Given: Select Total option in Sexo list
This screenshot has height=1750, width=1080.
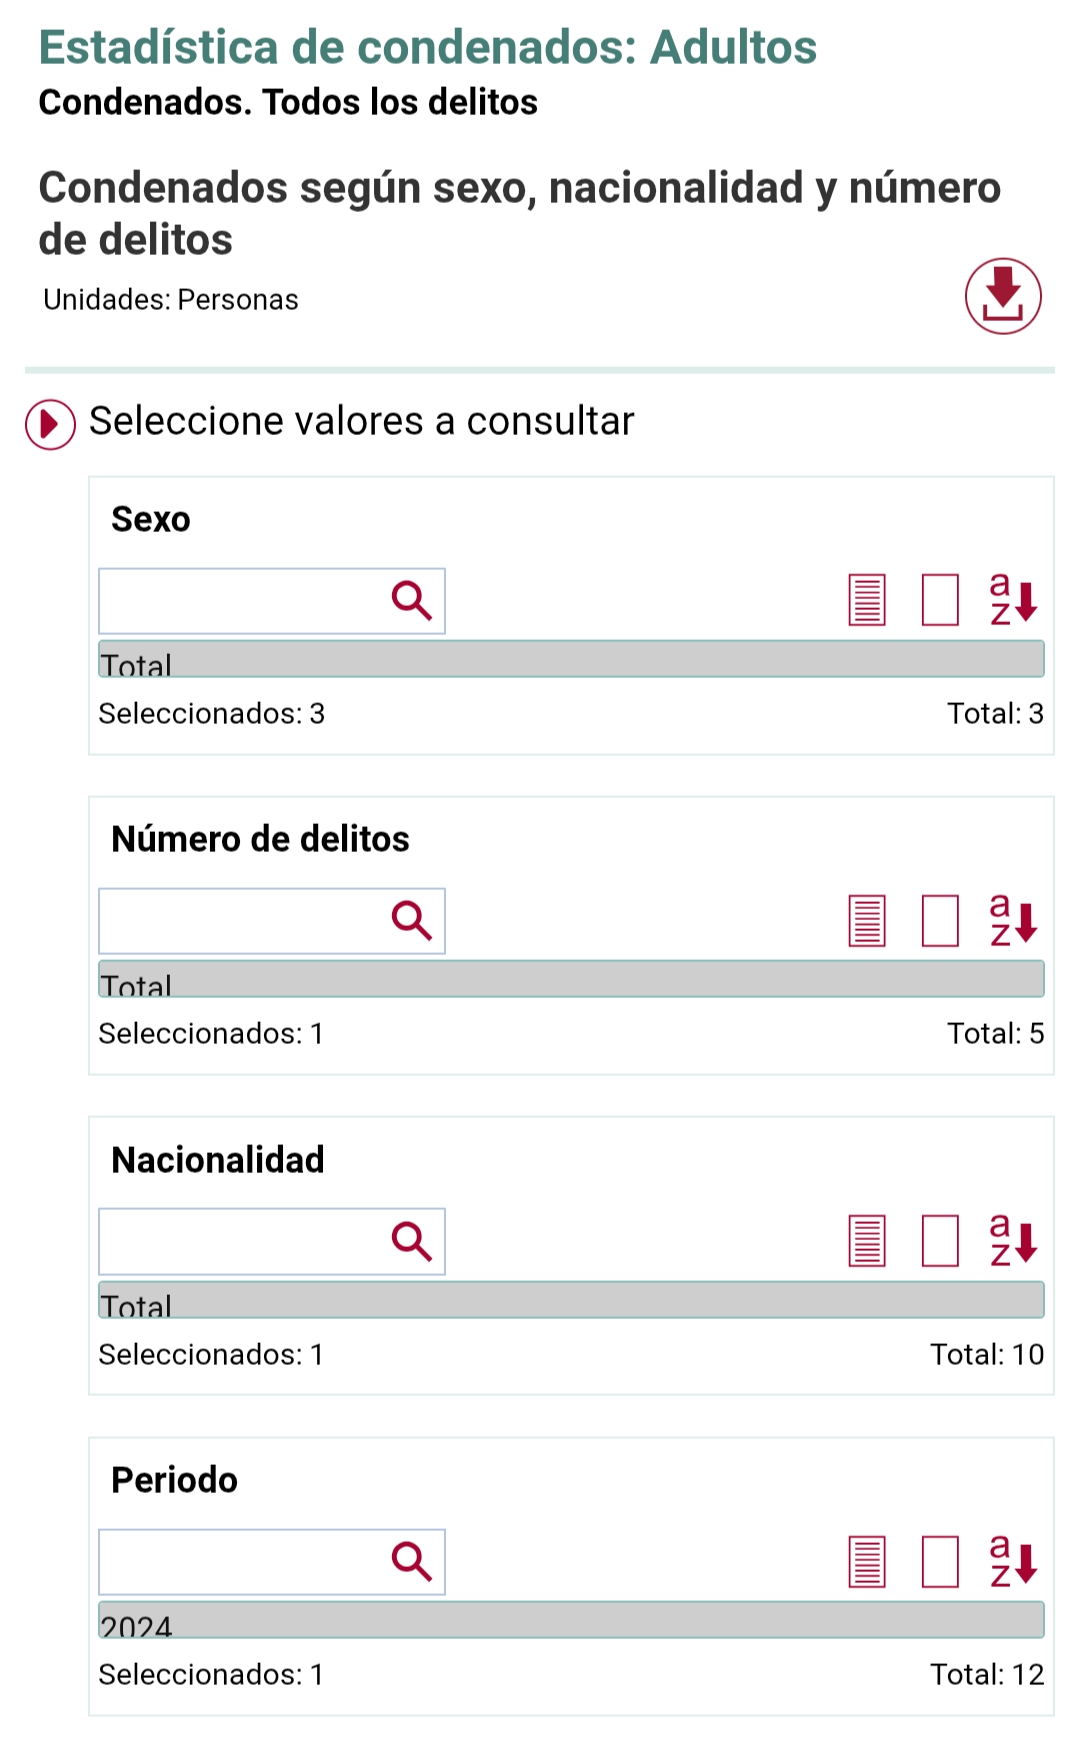Looking at the screenshot, I should 570,661.
